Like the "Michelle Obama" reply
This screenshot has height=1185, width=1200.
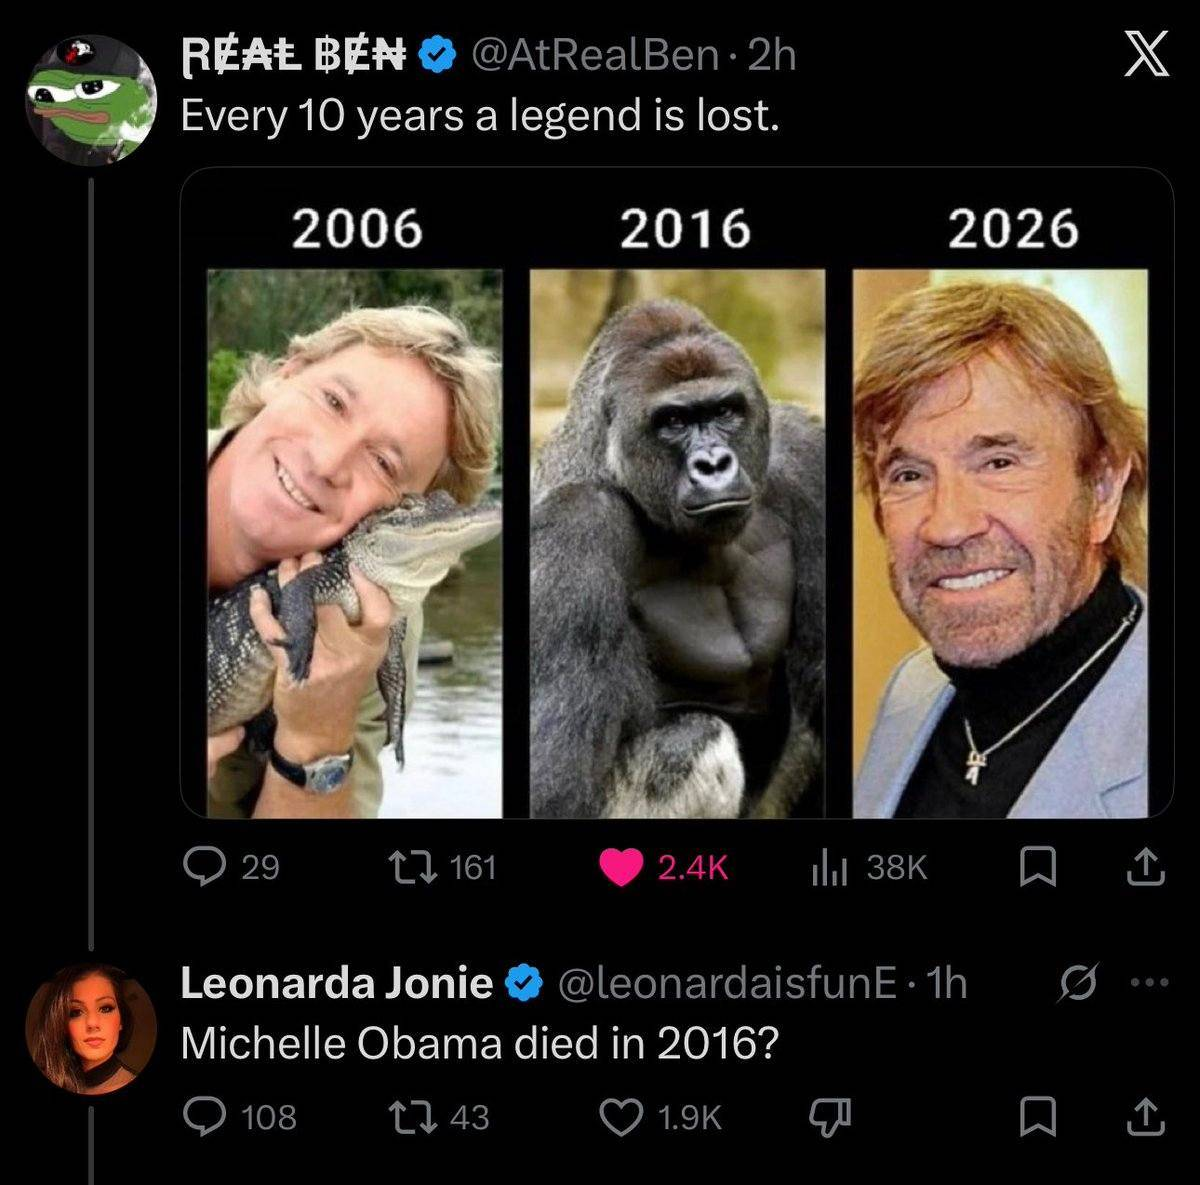click(x=620, y=1116)
